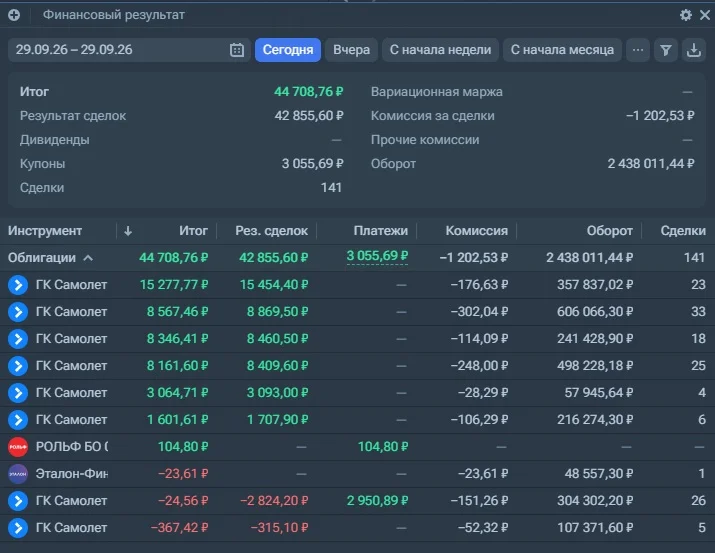Click the widget title Финансовый результат
The width and height of the screenshot is (715, 553).
click(114, 15)
